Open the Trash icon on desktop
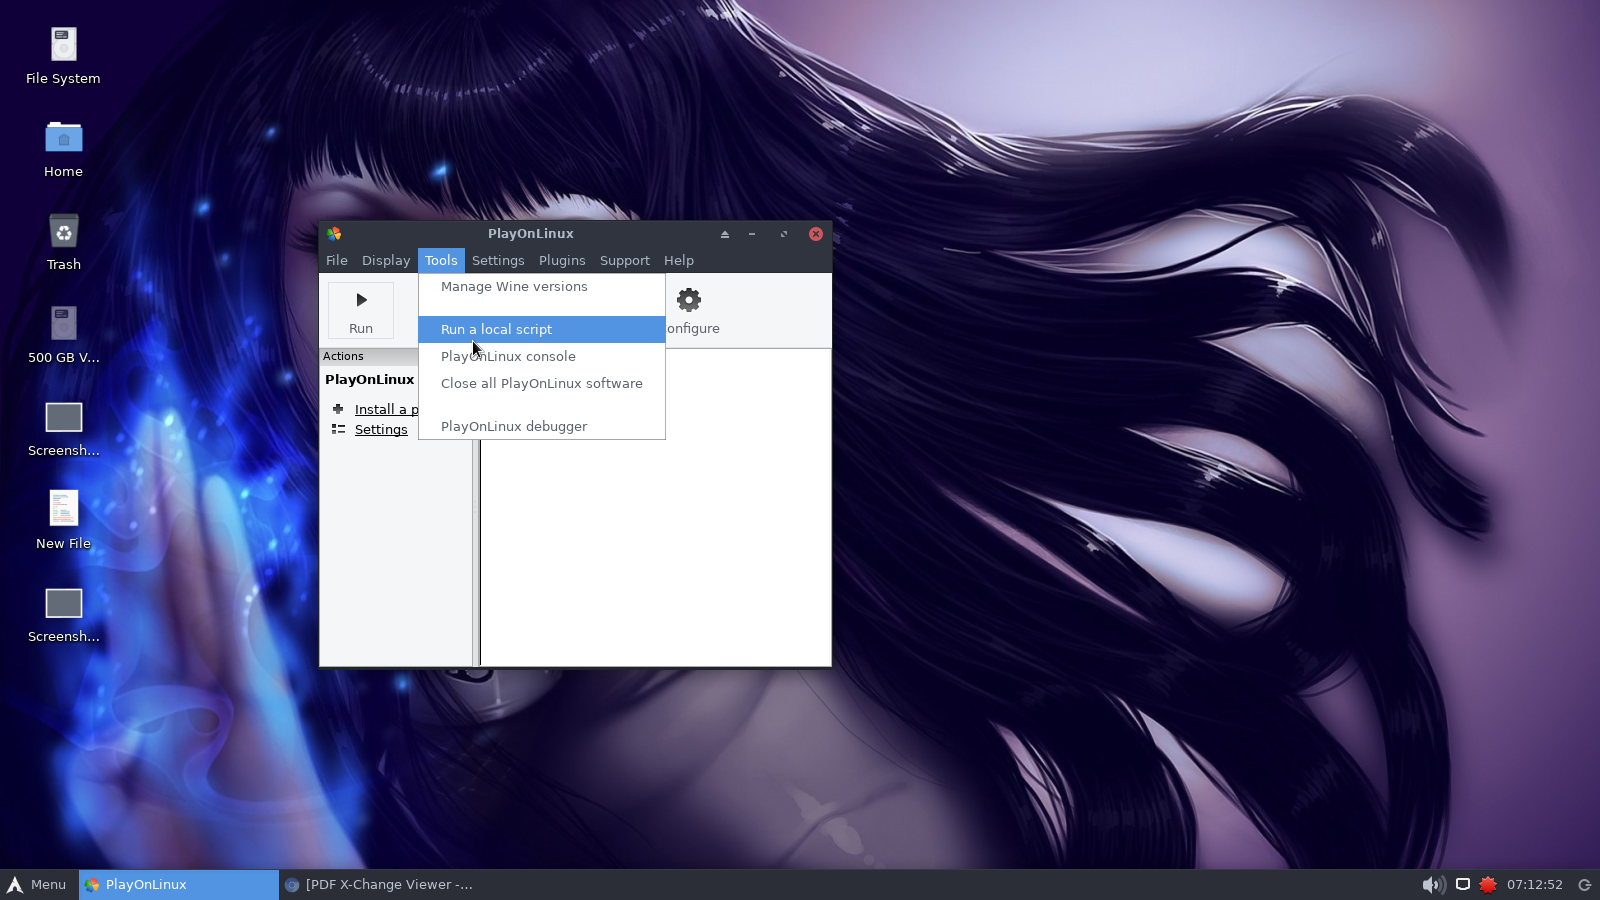This screenshot has height=900, width=1600. [x=64, y=233]
